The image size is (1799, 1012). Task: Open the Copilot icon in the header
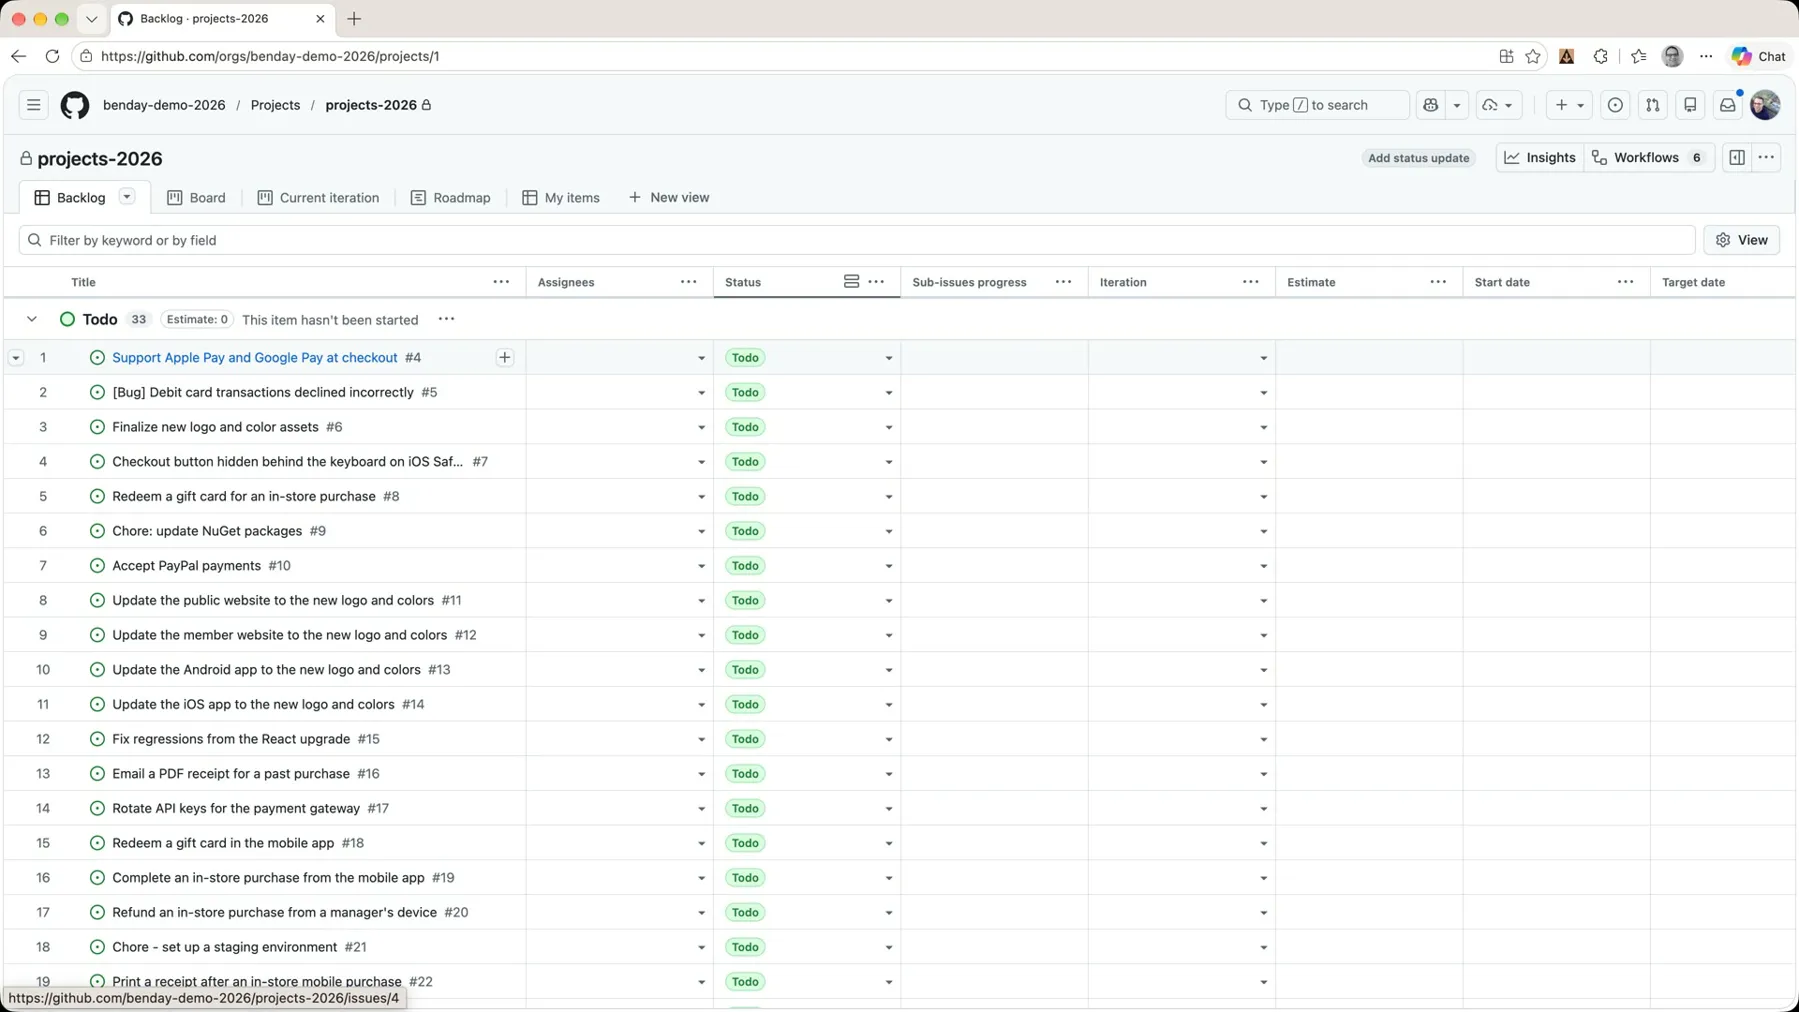(x=1431, y=105)
